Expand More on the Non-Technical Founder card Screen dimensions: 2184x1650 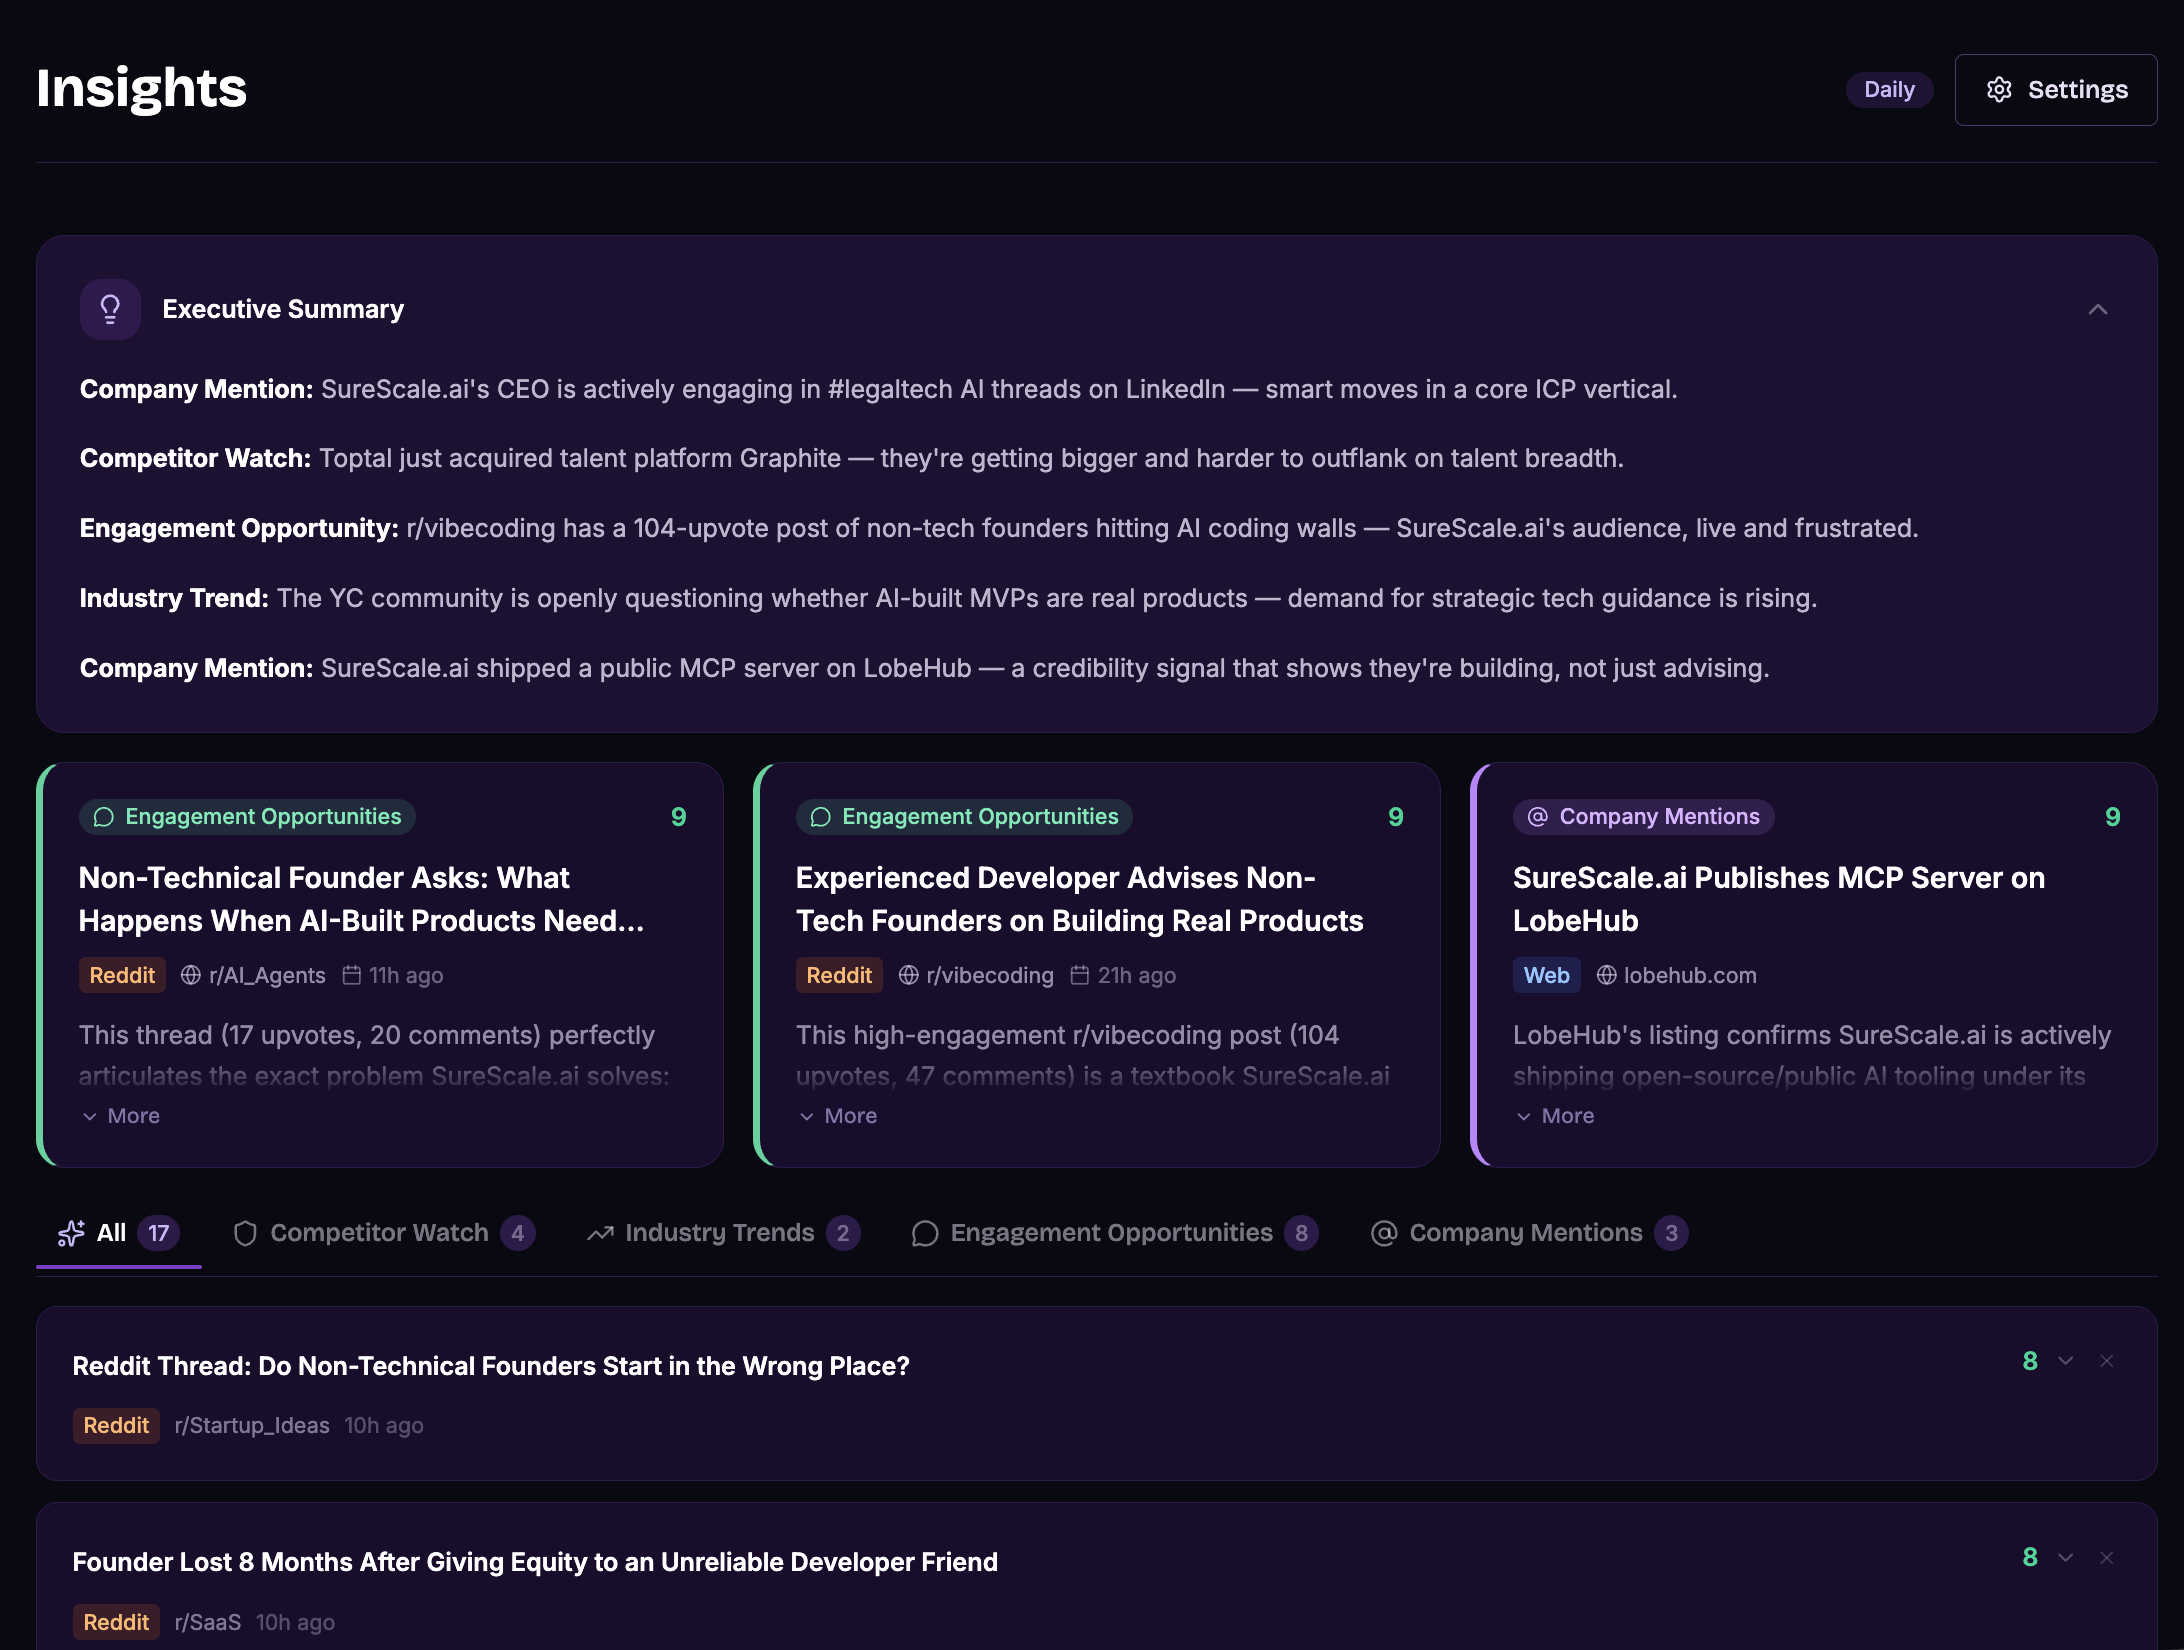pyautogui.click(x=120, y=1115)
